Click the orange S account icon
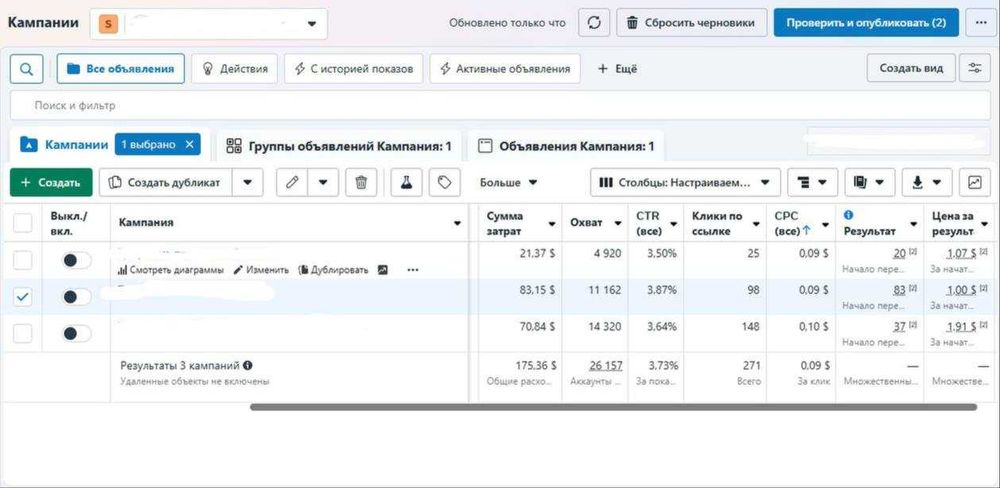 (108, 24)
